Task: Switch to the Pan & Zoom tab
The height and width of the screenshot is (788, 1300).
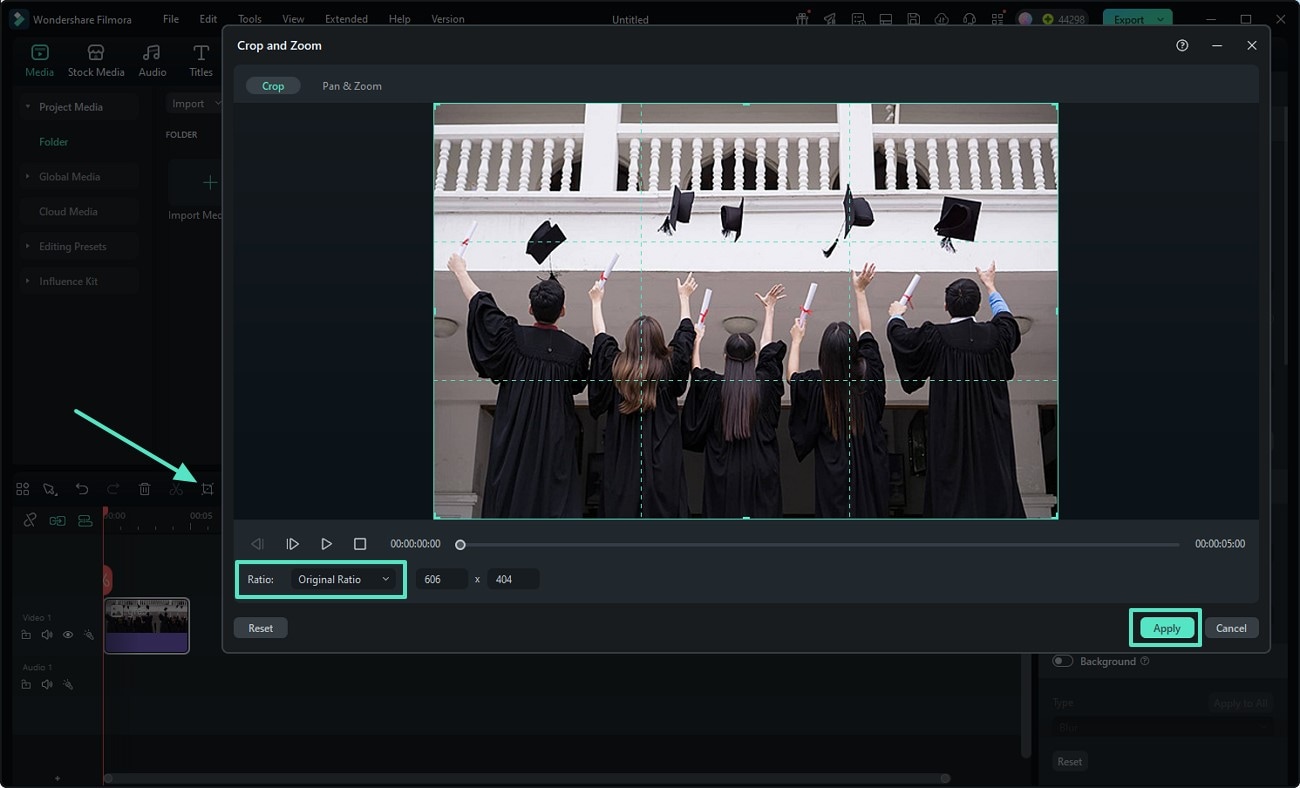Action: click(x=352, y=86)
